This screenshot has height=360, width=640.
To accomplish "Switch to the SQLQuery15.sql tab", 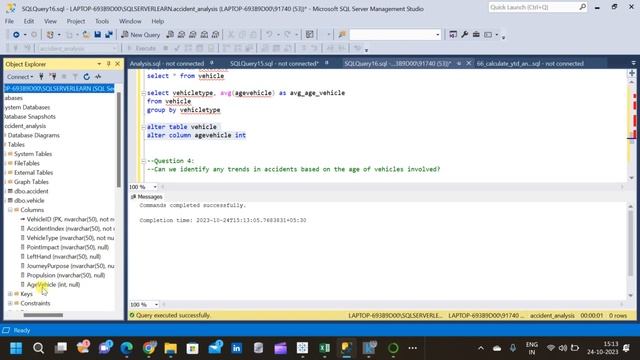I will tap(274, 64).
